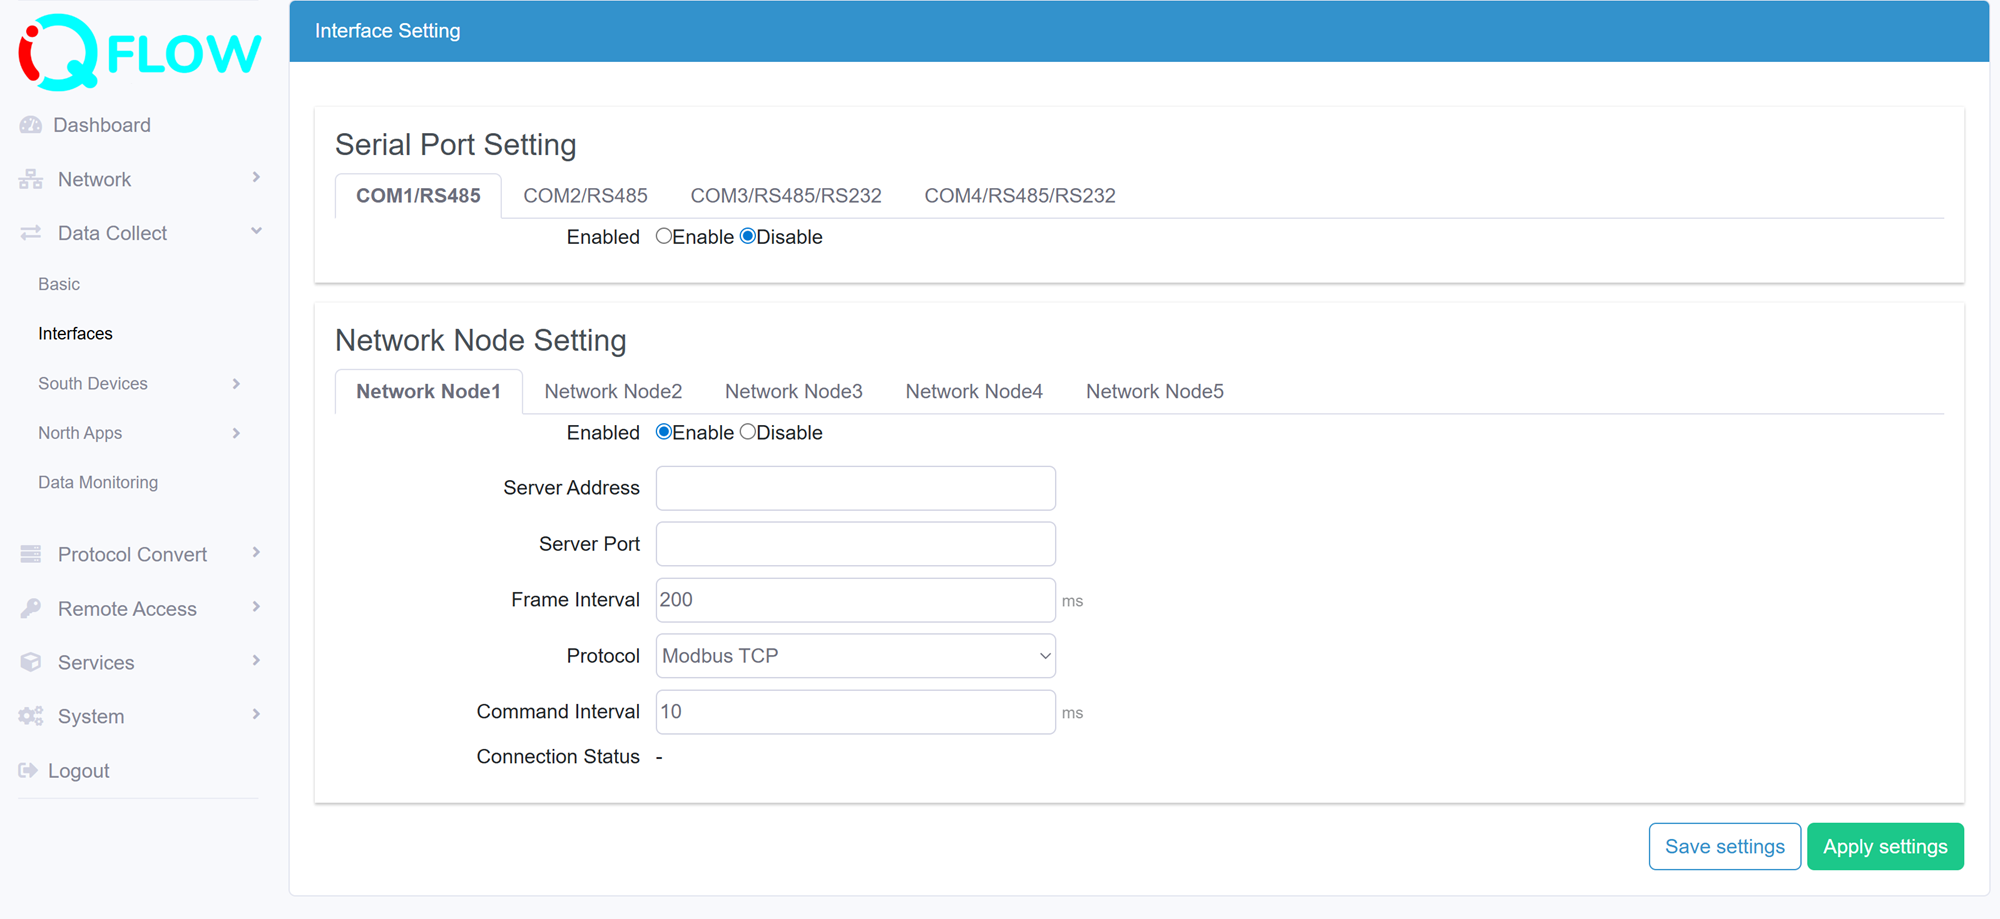Image resolution: width=2000 pixels, height=919 pixels.
Task: Click the Save settings button
Action: click(1724, 846)
